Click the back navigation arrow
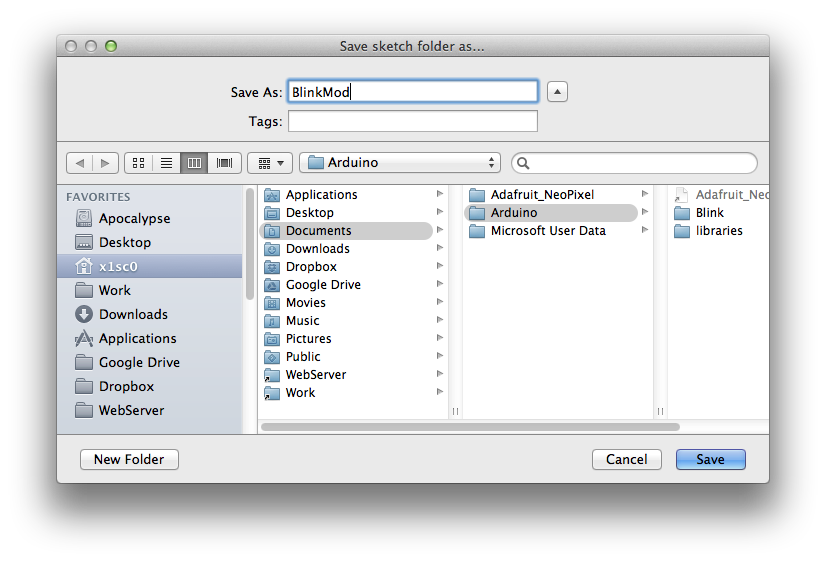826x562 pixels. click(x=80, y=162)
